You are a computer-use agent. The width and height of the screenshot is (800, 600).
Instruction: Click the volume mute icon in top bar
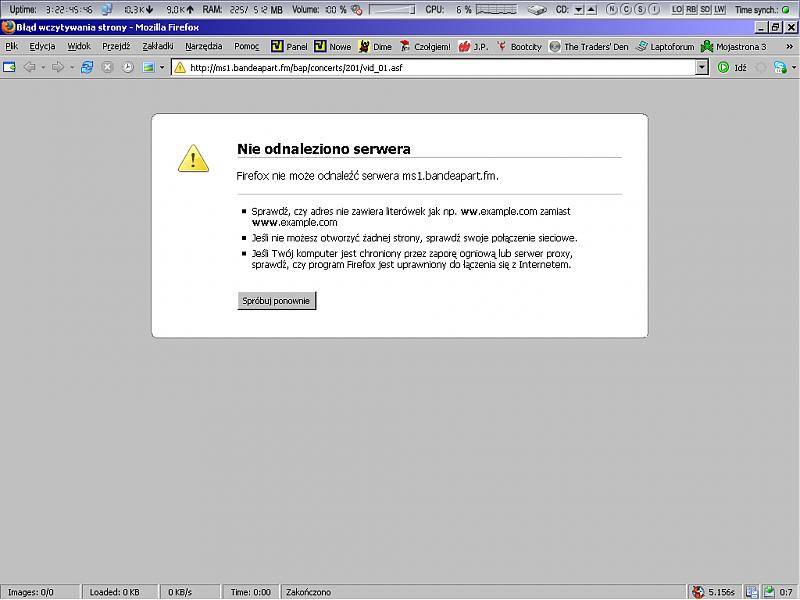click(x=357, y=9)
